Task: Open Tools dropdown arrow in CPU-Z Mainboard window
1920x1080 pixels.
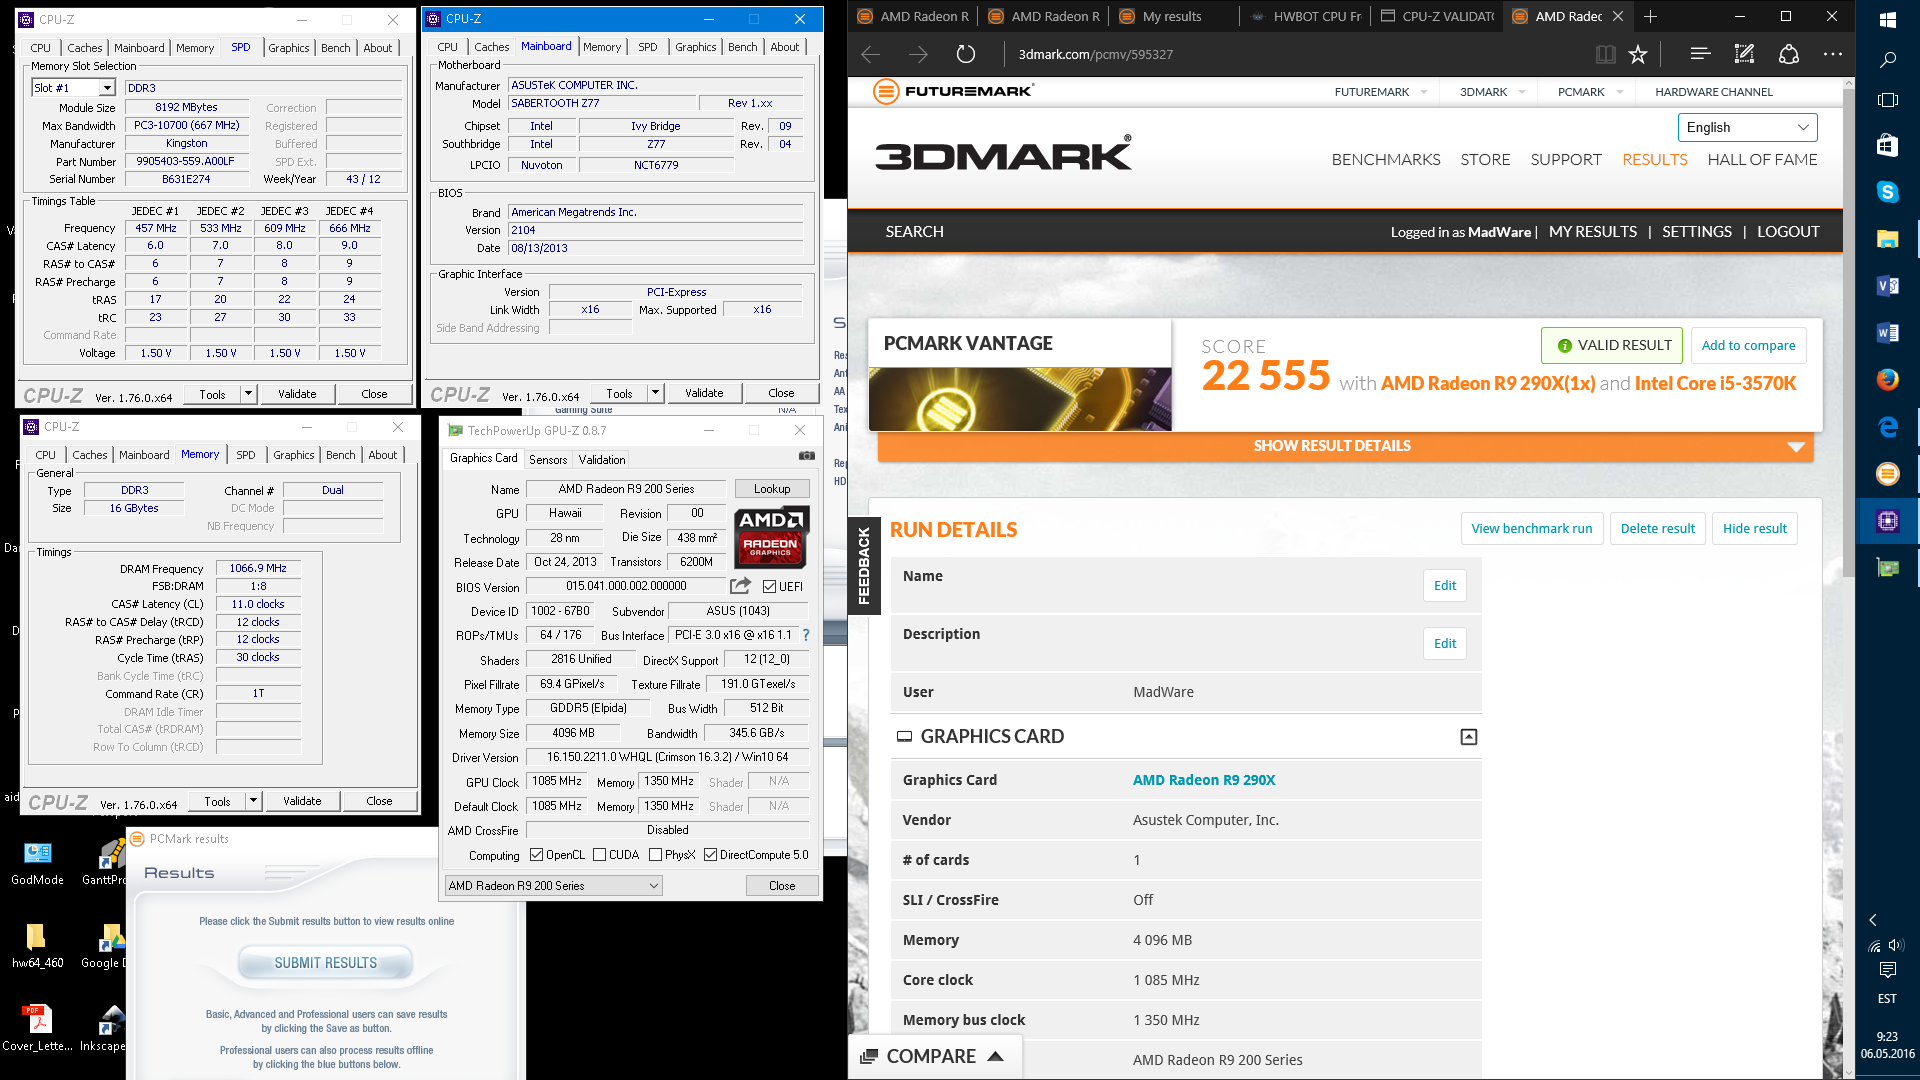Action: [x=656, y=393]
